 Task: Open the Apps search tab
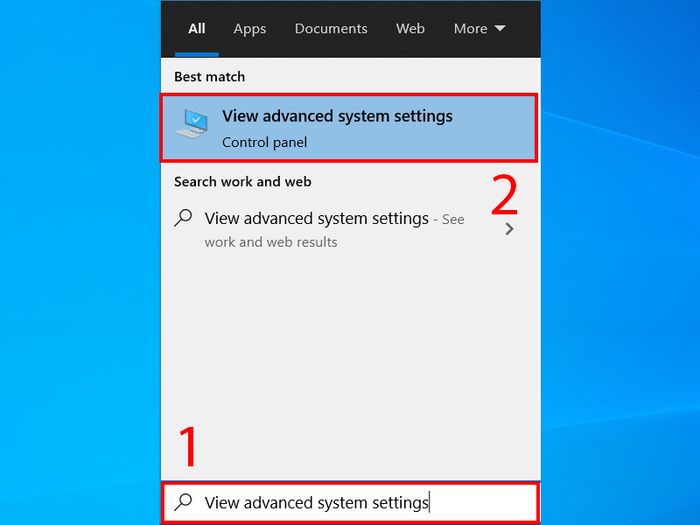click(250, 29)
